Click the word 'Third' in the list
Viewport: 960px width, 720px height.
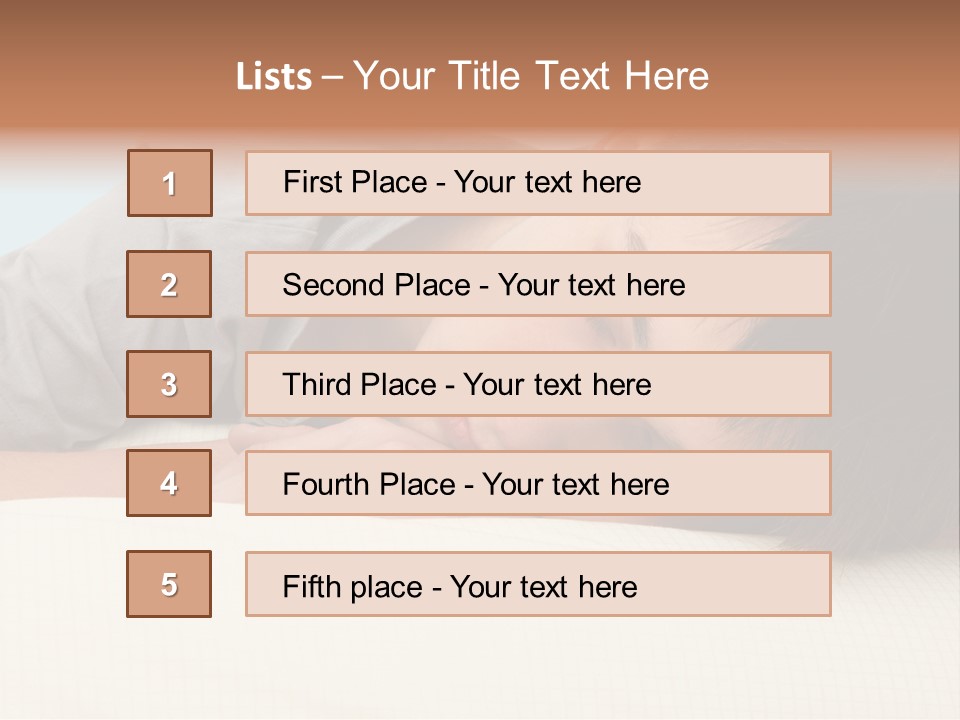click(x=319, y=385)
